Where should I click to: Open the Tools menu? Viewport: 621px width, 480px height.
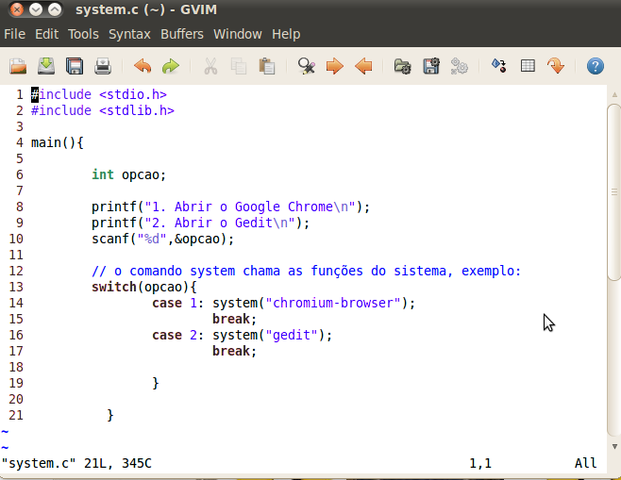point(83,34)
